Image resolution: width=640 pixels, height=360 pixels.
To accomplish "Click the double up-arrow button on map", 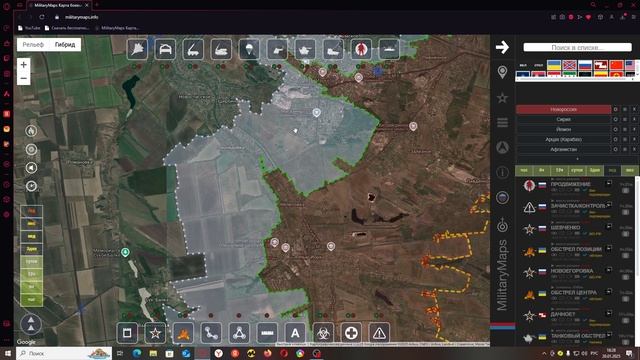I will [31, 324].
